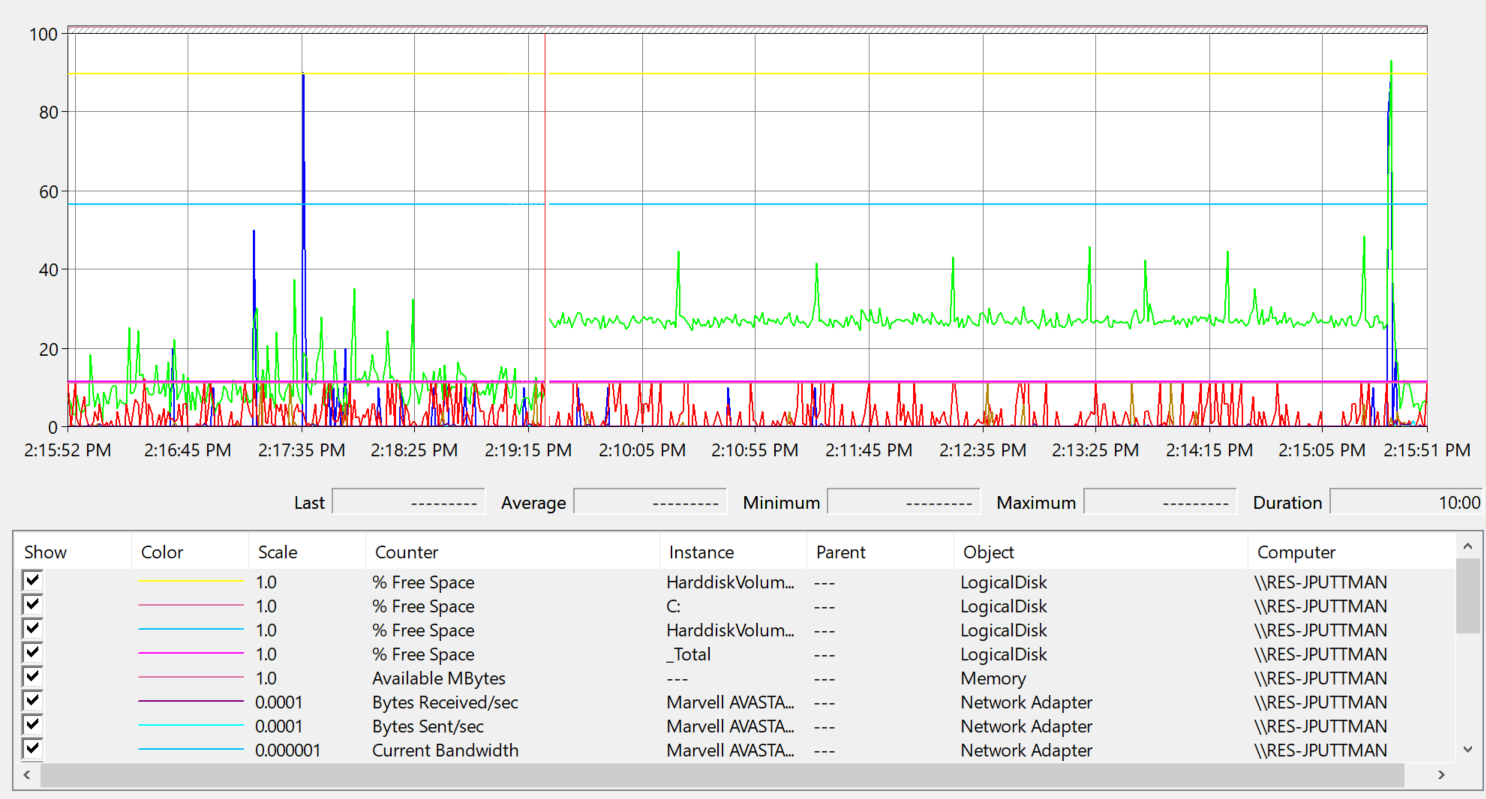Toggle Show checkbox for C: % Free Space
This screenshot has height=799, width=1486.
(x=33, y=605)
